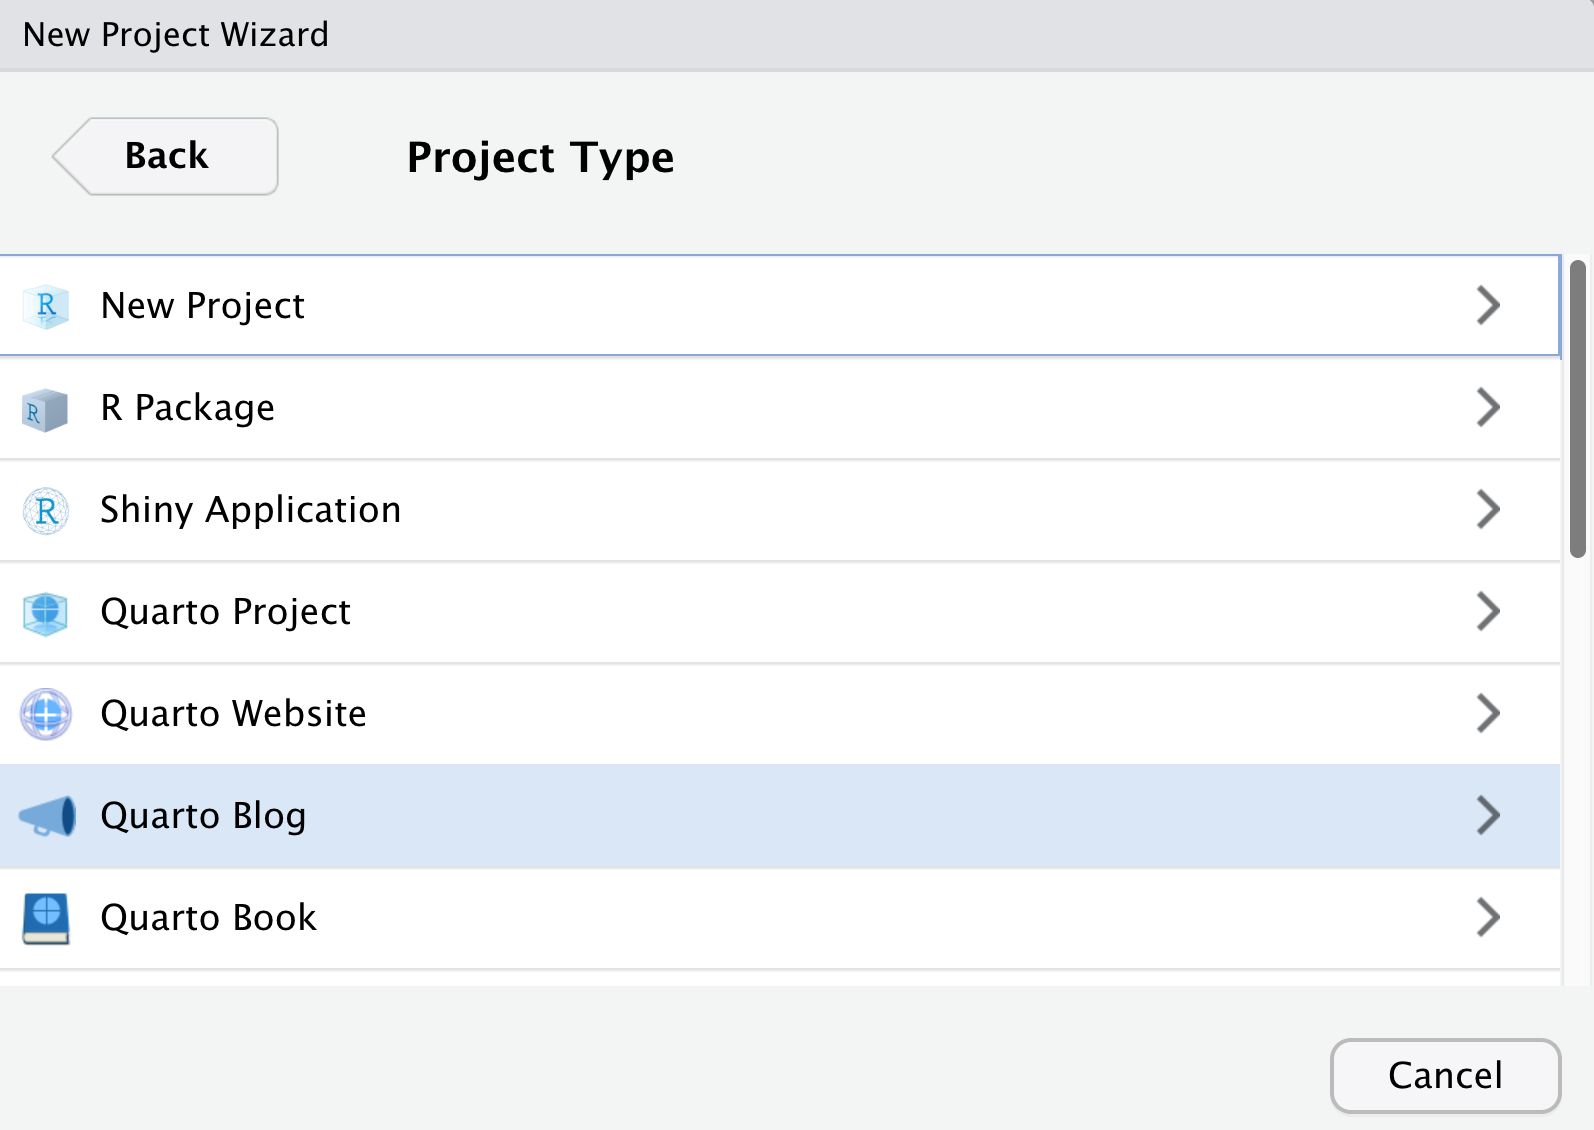This screenshot has height=1130, width=1594.
Task: Select the Quarto Blog project type
Action: (204, 816)
